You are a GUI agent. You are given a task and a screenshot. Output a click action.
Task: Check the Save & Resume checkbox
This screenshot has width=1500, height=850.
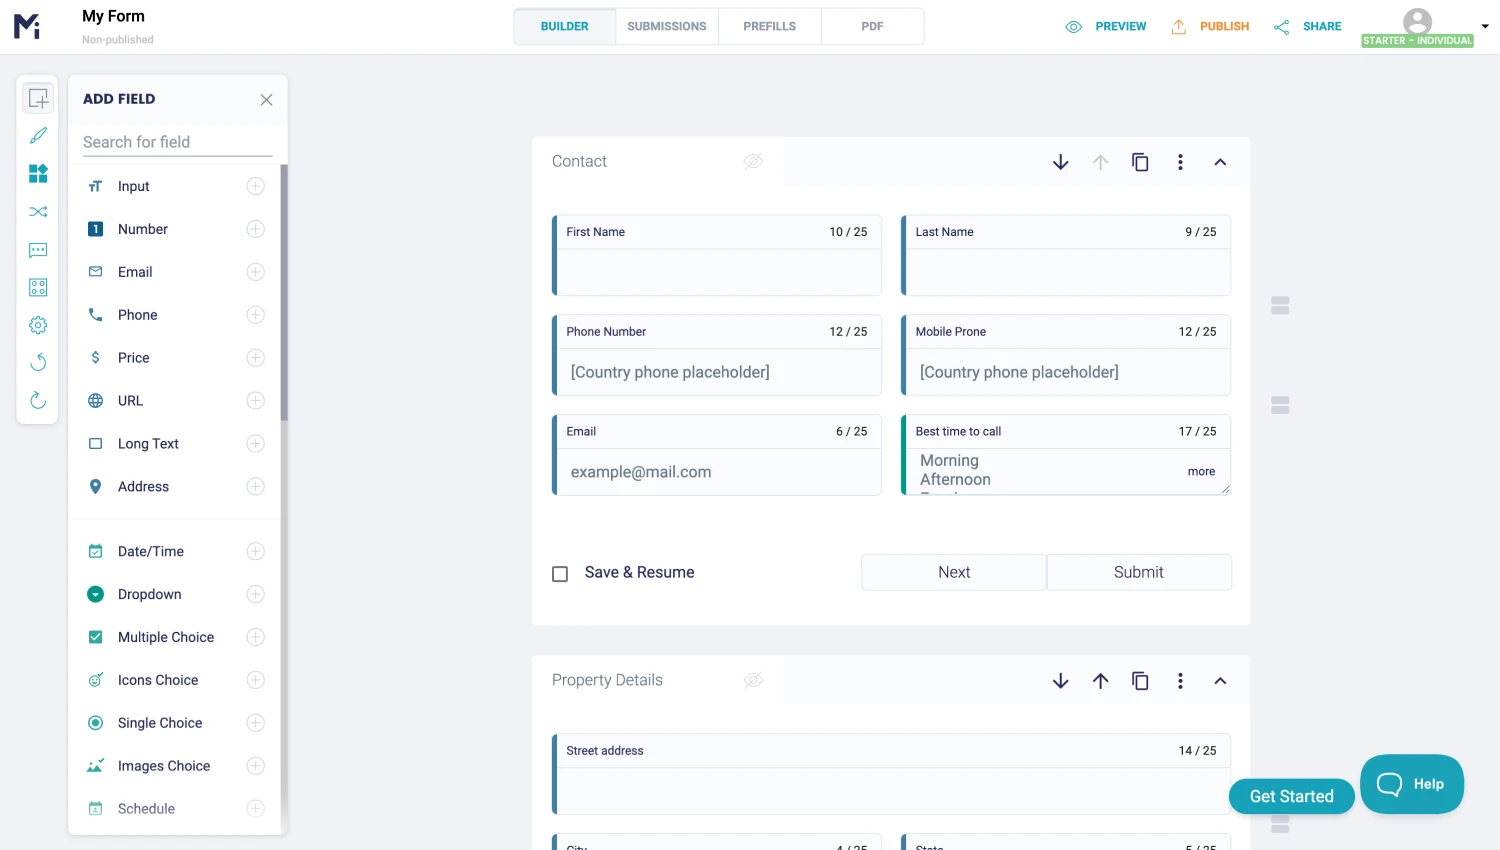click(560, 574)
